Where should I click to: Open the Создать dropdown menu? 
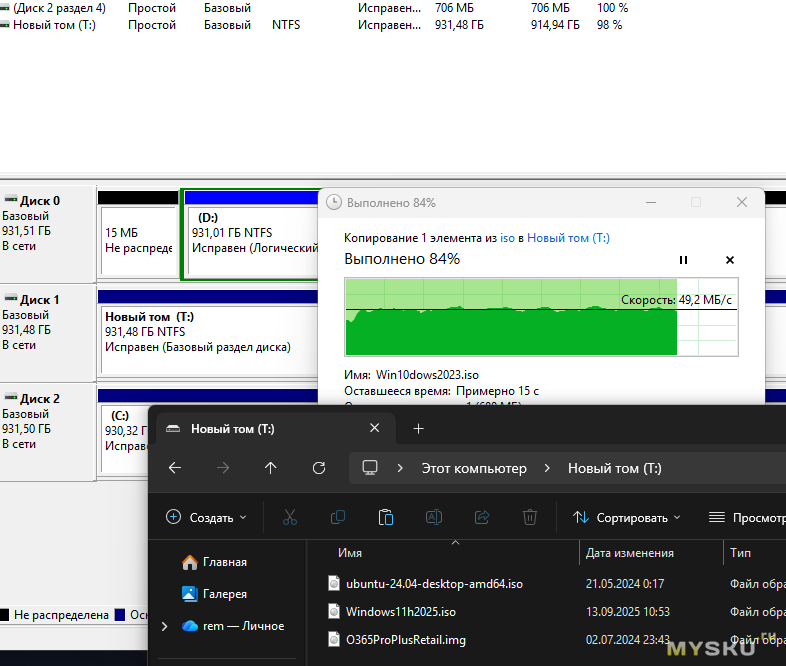(206, 517)
